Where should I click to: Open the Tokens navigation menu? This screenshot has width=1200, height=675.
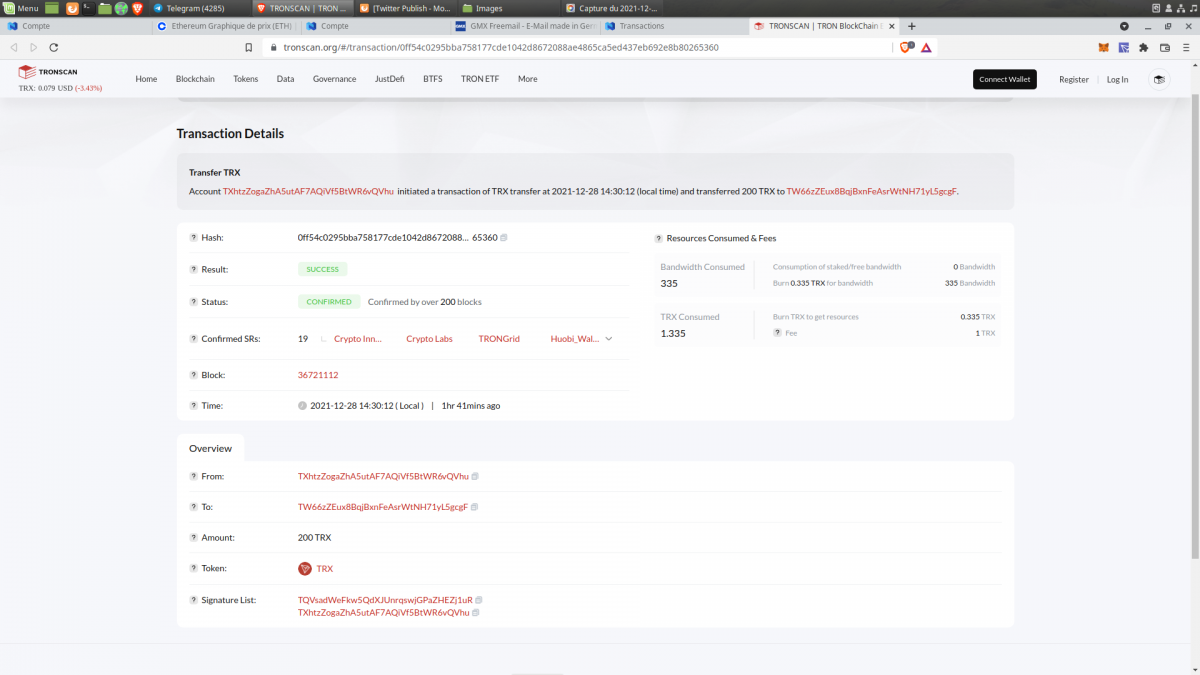point(245,79)
